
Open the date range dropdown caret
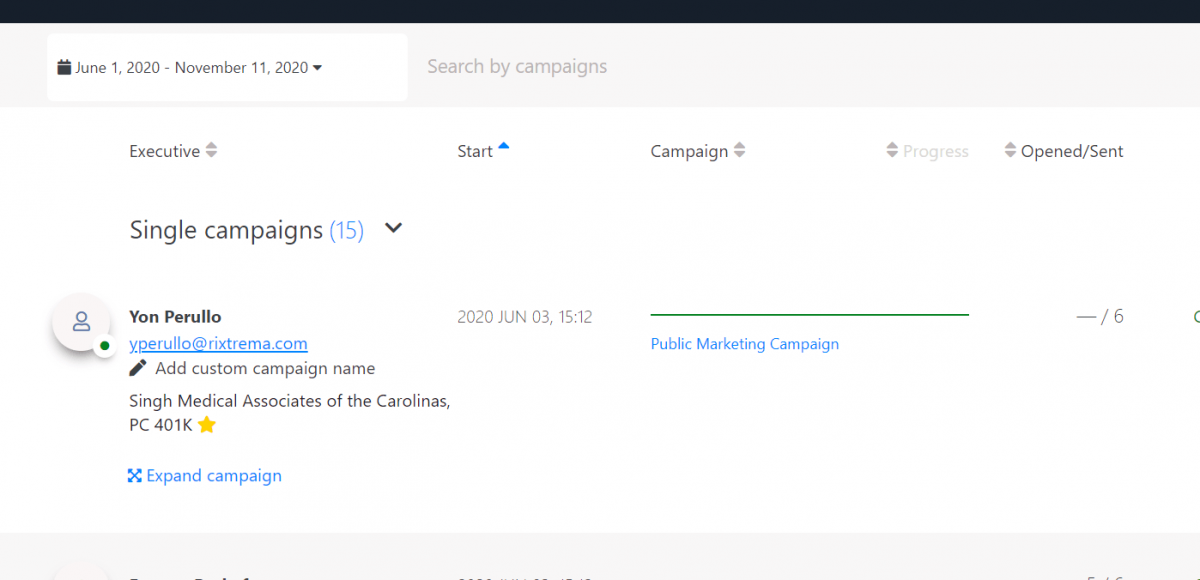click(318, 68)
